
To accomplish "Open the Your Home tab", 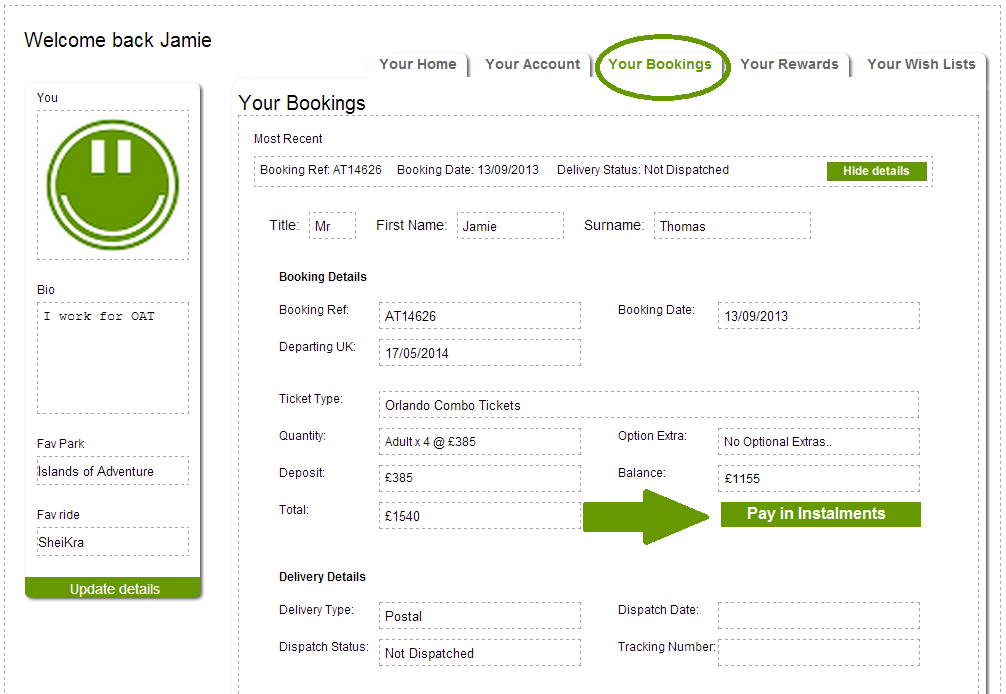I will coord(418,64).
